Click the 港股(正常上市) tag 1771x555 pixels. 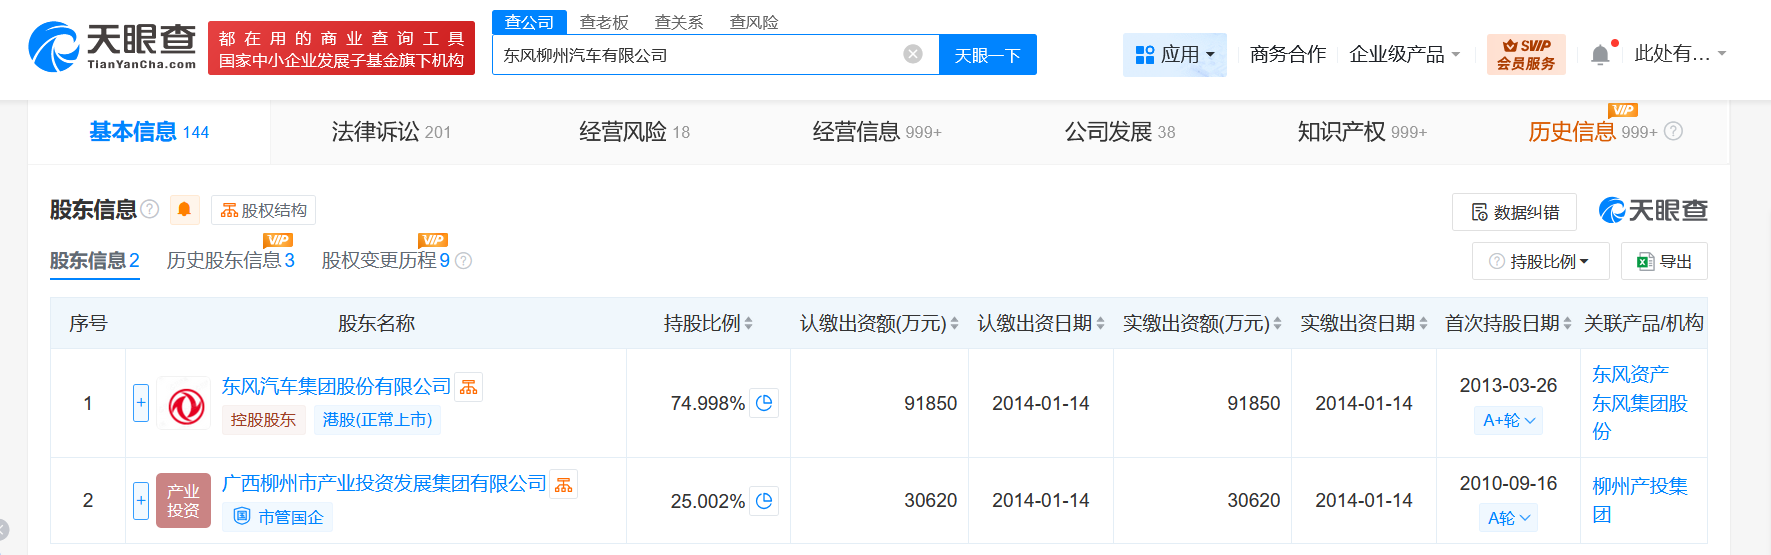click(377, 420)
